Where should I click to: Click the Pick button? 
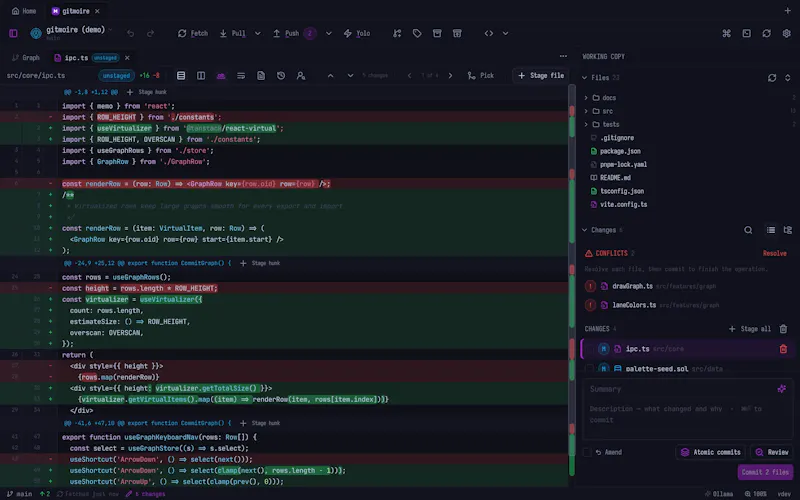(x=481, y=76)
